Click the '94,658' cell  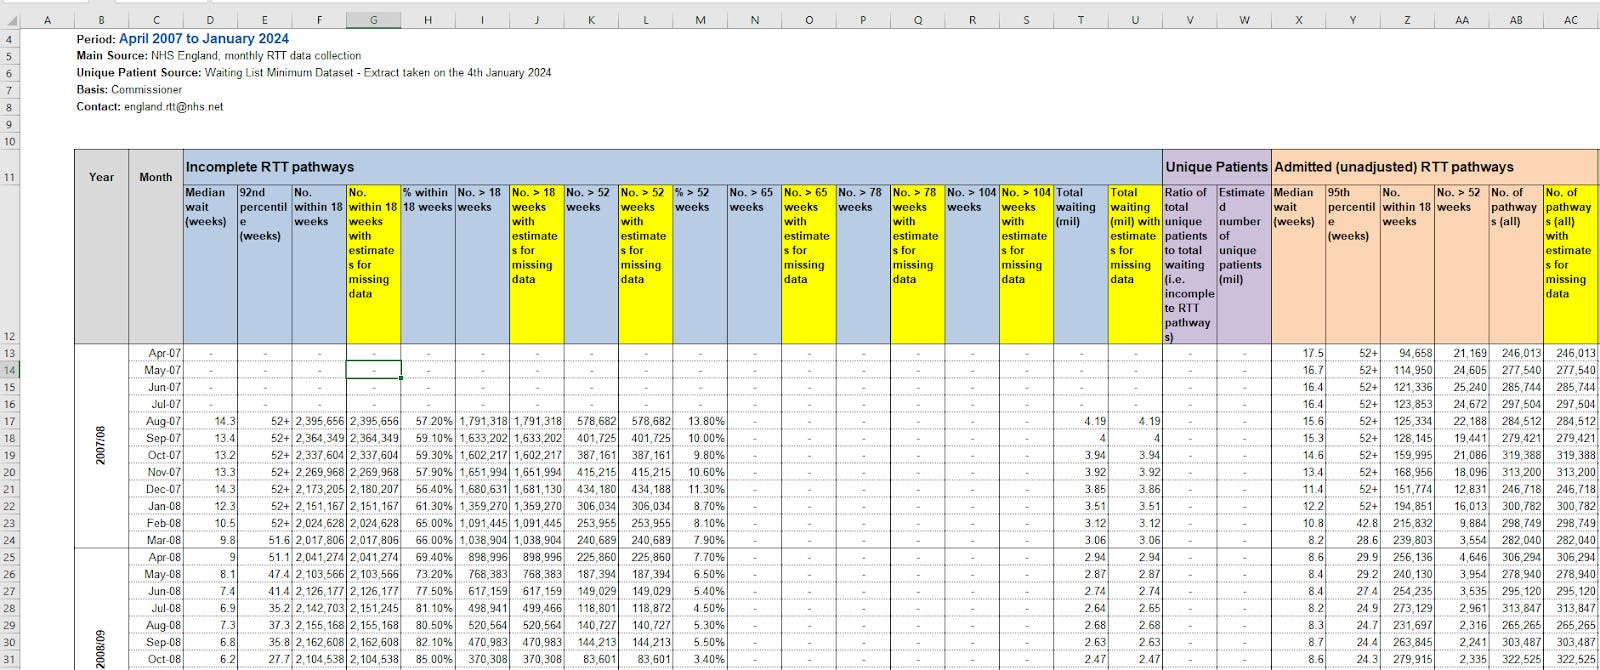tap(1406, 353)
